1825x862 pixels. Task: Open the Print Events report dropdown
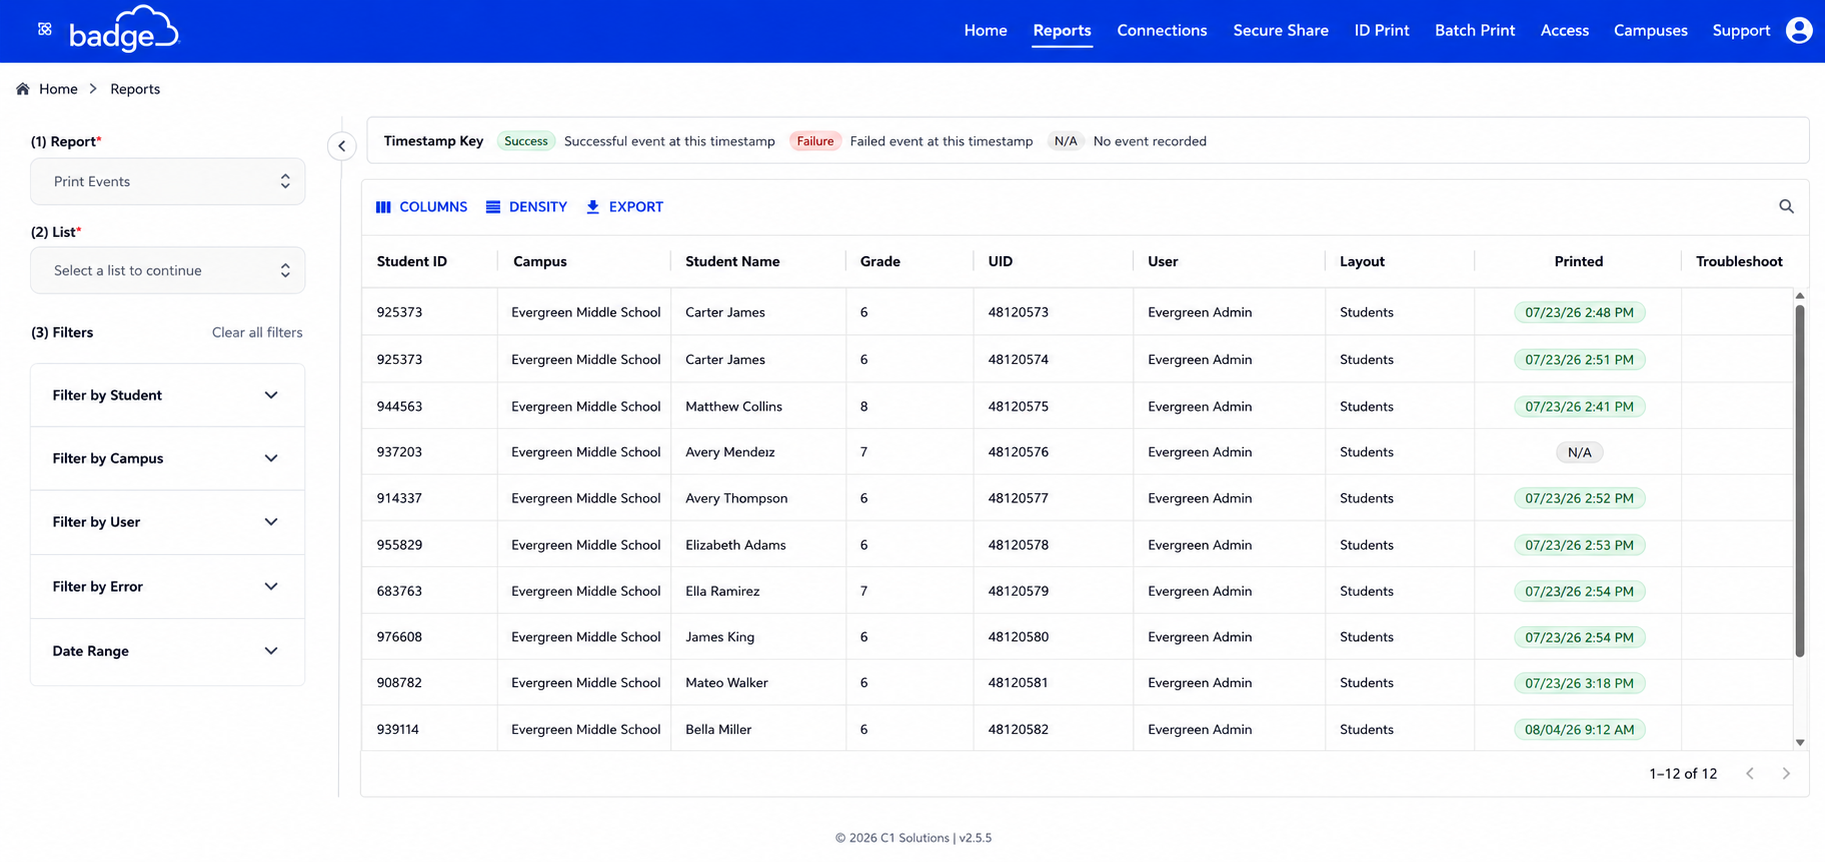(x=168, y=181)
